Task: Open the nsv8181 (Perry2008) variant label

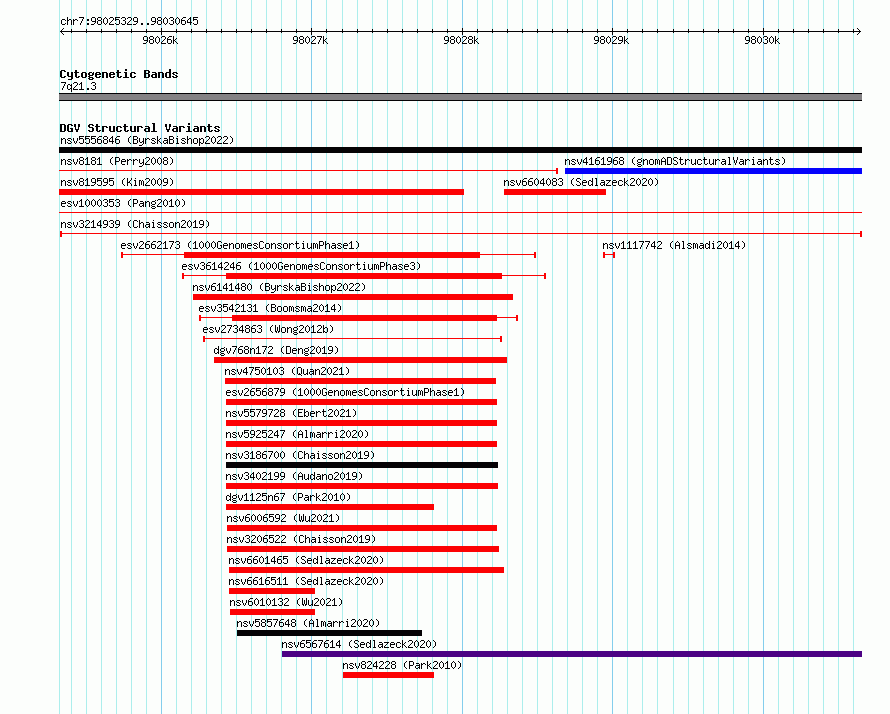Action: [117, 161]
